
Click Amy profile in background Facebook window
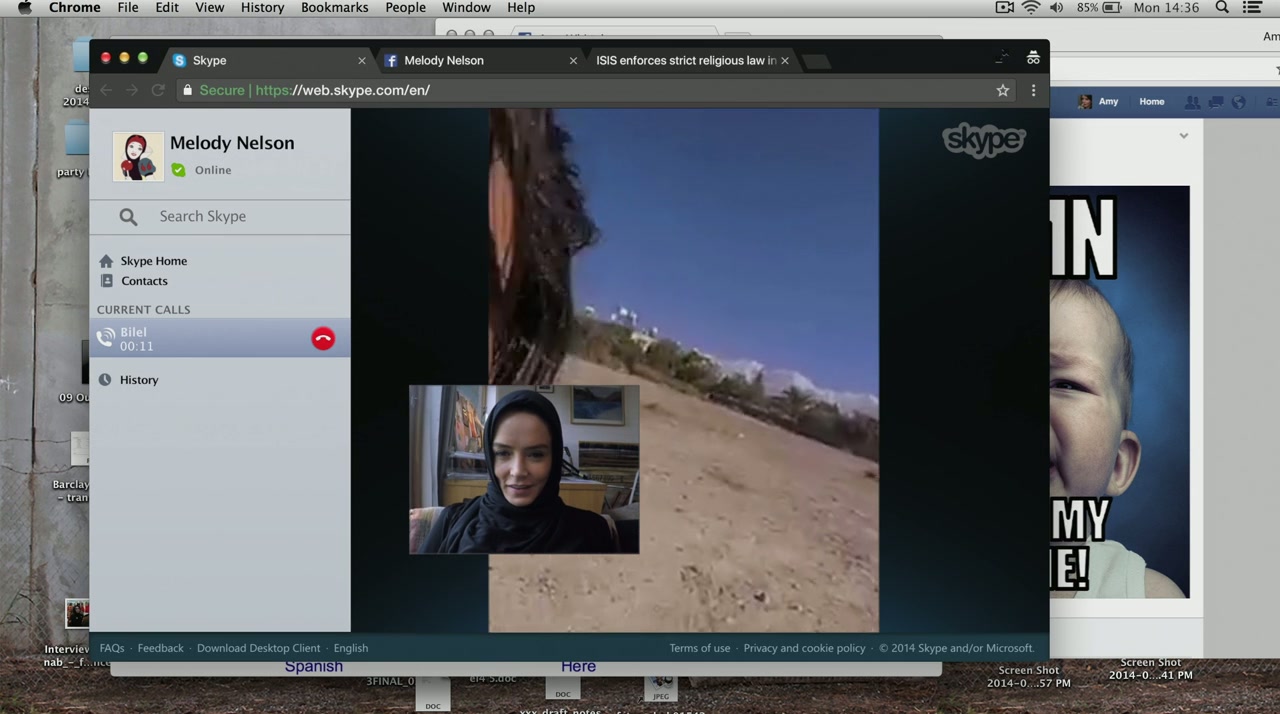tap(1099, 102)
